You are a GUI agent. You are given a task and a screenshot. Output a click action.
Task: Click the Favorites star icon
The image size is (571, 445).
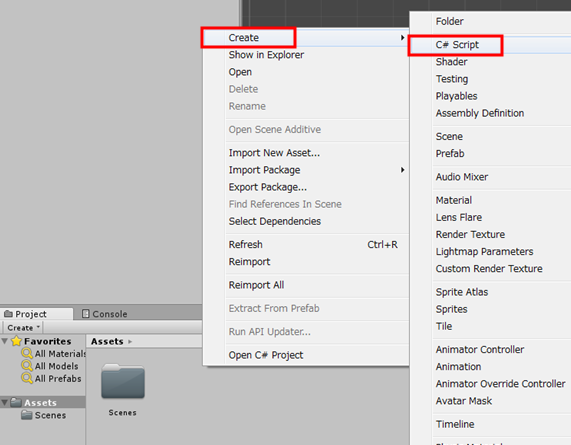pos(16,341)
